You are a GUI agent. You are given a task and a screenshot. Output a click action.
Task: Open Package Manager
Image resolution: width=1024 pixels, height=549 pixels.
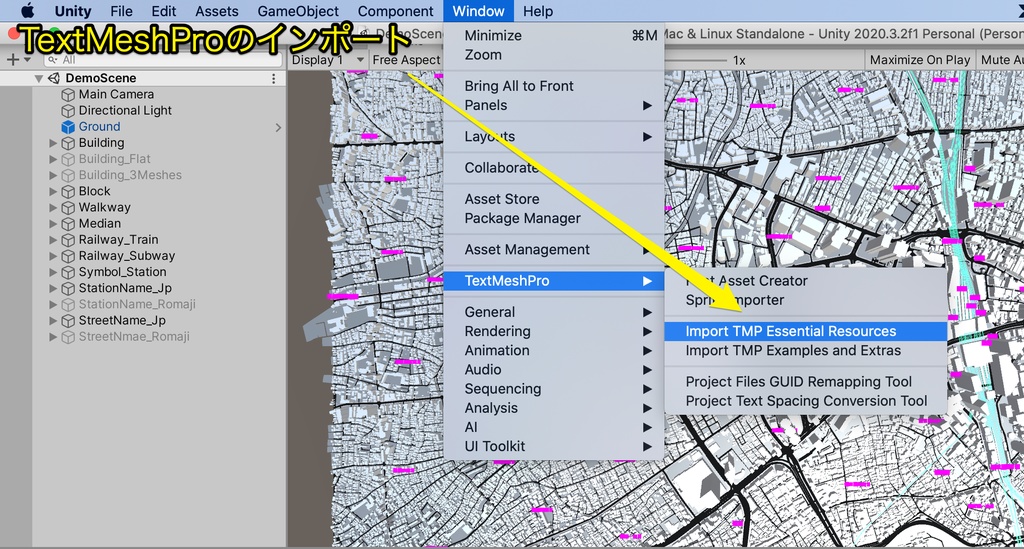(554, 218)
